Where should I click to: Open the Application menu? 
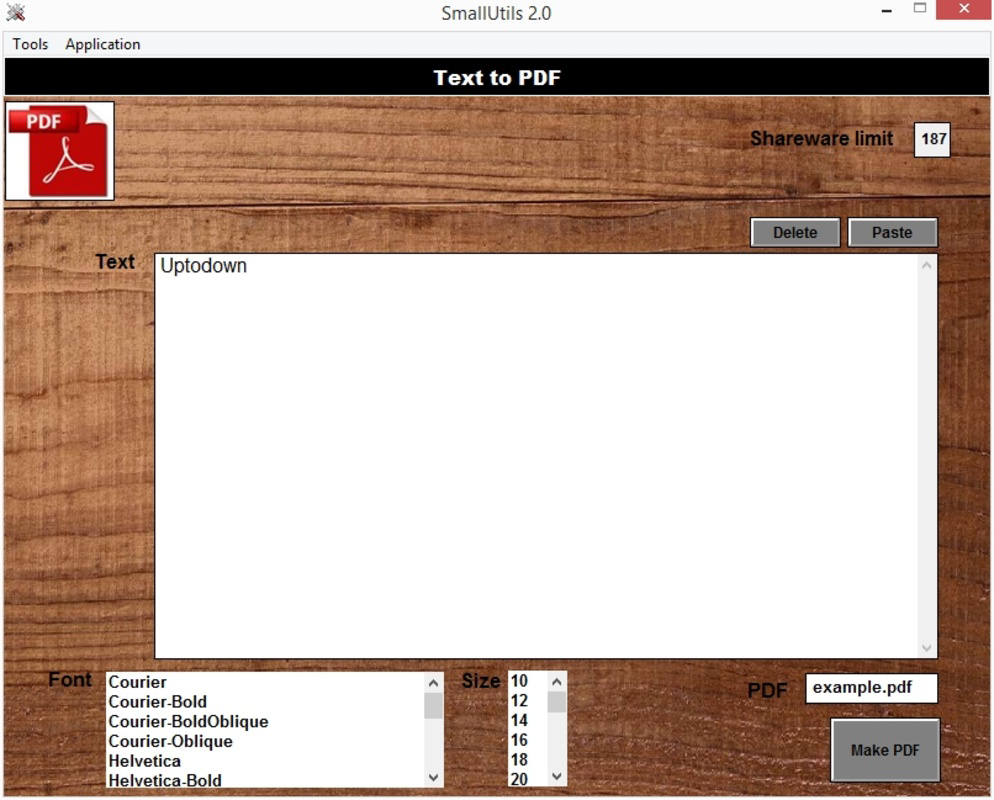pyautogui.click(x=103, y=44)
